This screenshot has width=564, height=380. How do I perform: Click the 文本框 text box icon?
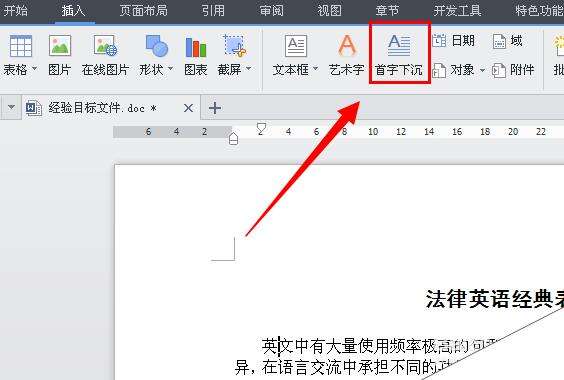coord(296,46)
